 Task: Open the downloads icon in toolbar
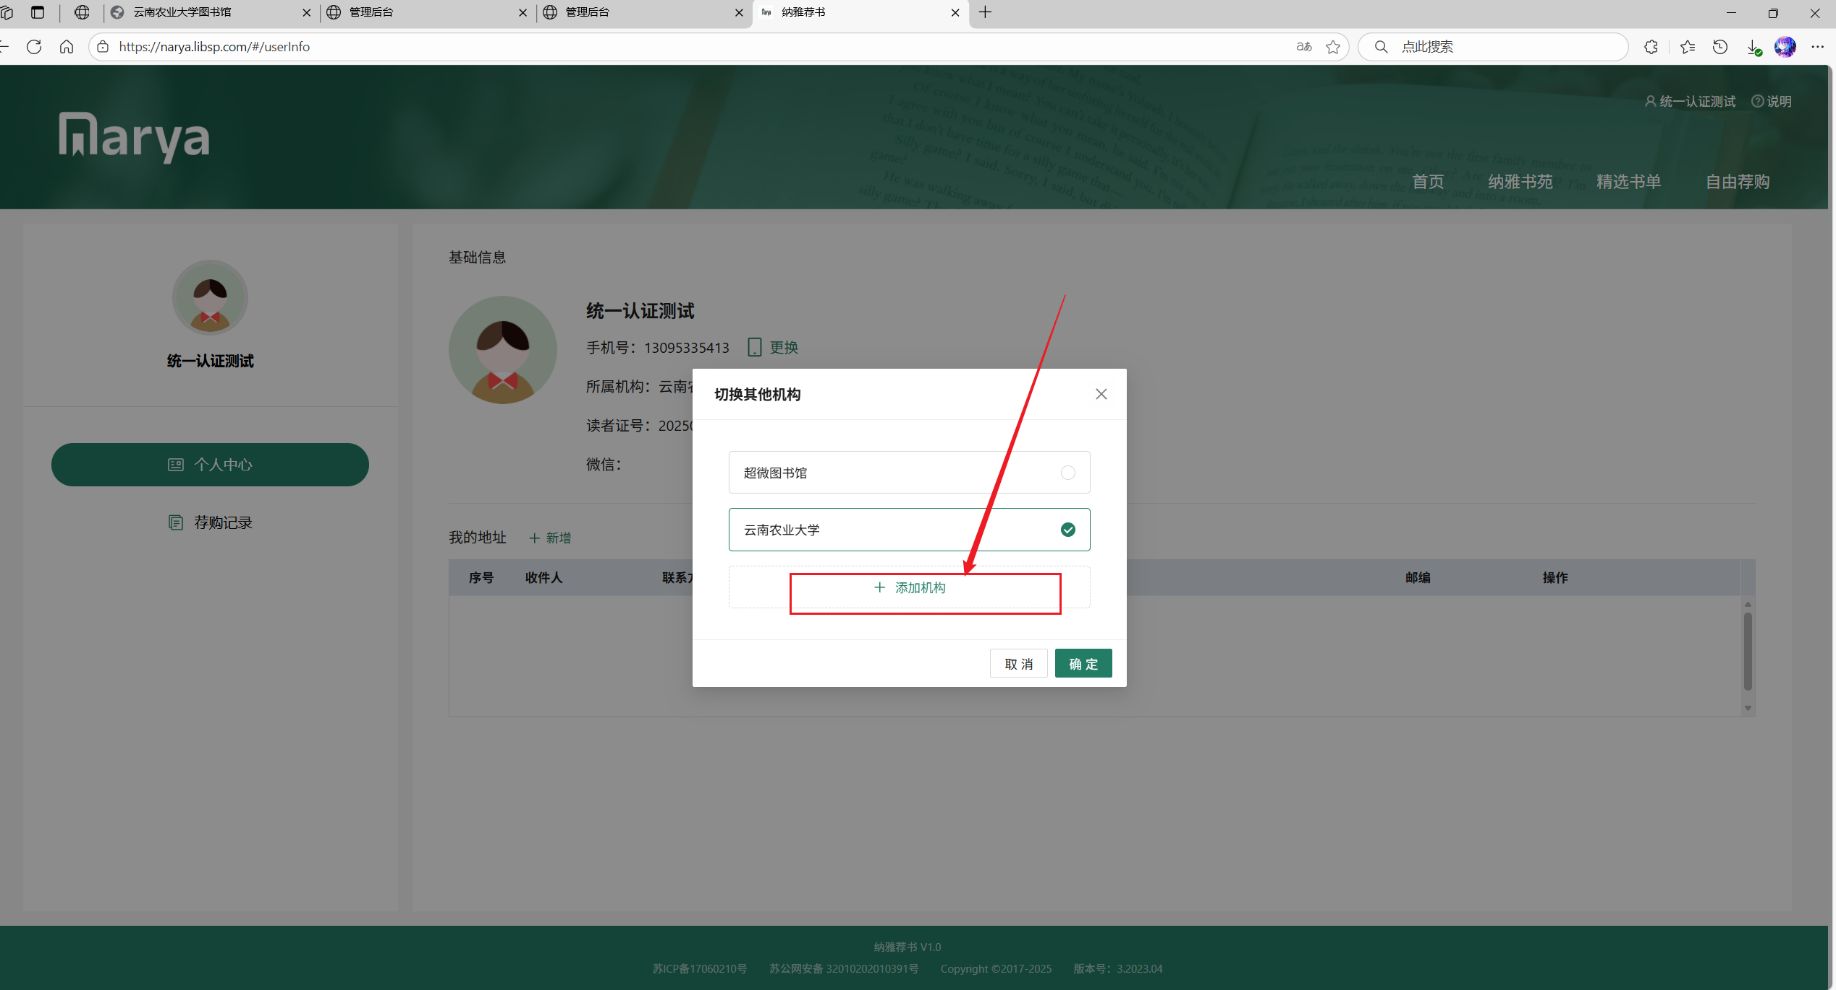[x=1753, y=47]
